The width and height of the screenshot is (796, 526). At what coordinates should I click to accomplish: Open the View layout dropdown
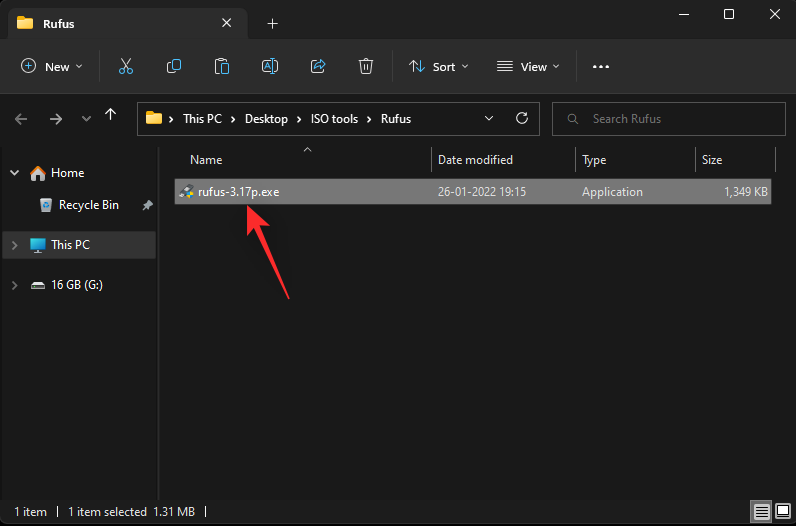528,67
